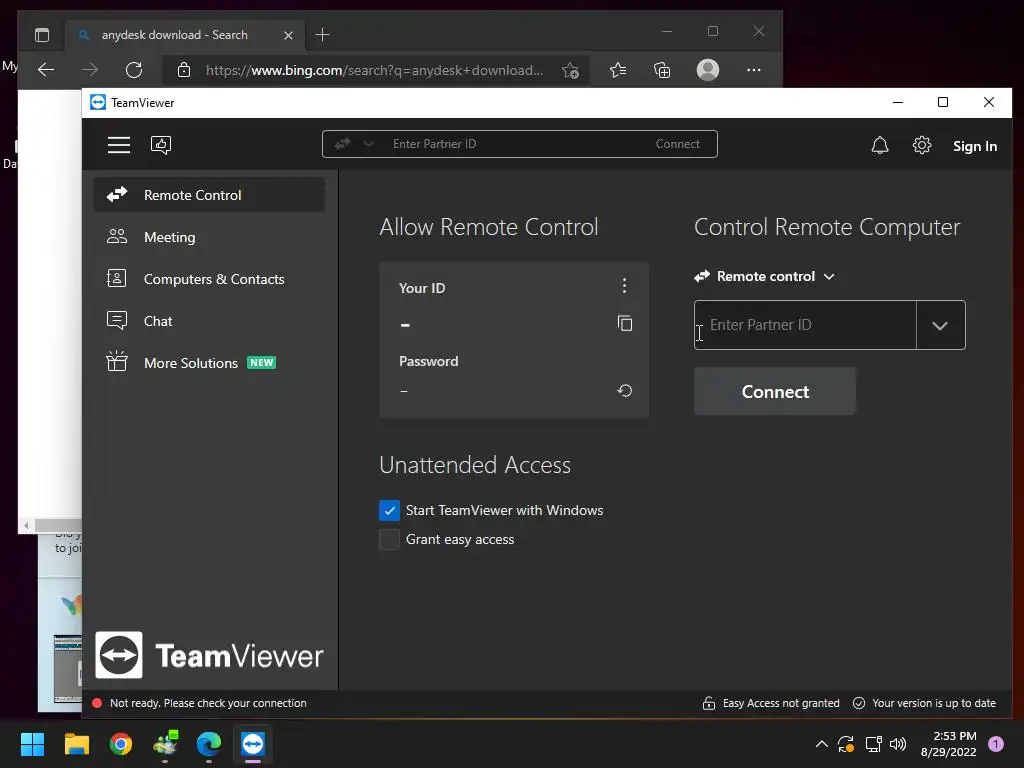Expand connection mode chevron in top bar

(368, 144)
